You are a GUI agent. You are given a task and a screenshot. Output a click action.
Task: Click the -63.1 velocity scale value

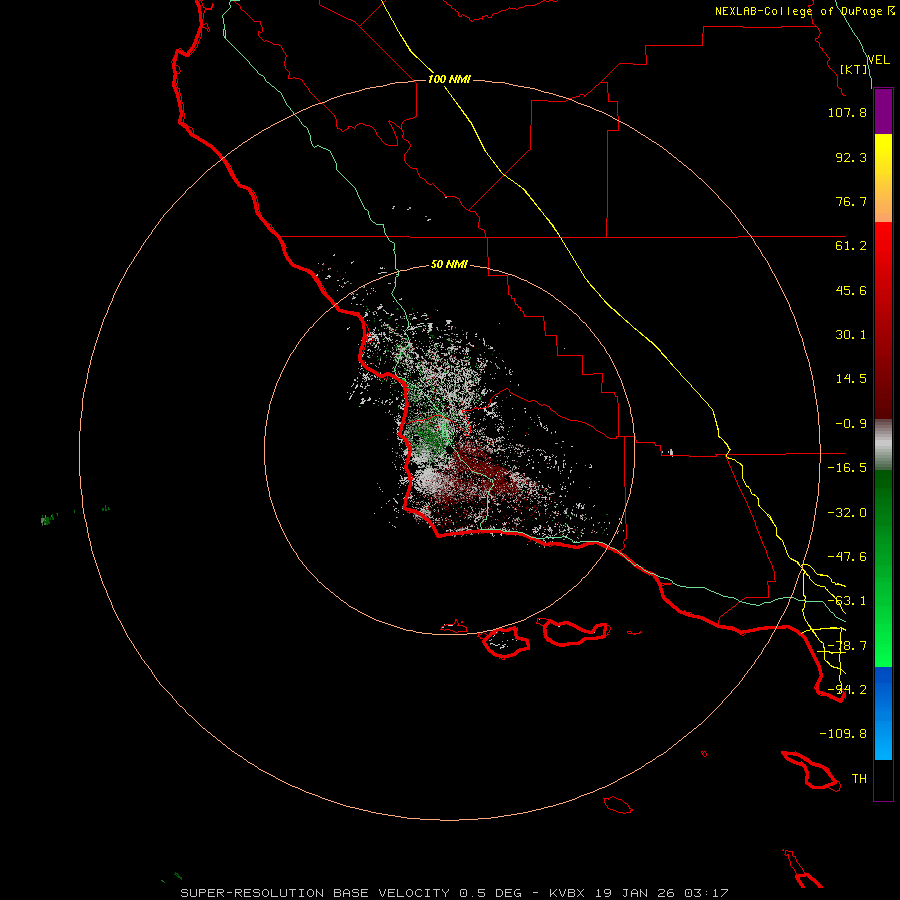click(x=847, y=601)
